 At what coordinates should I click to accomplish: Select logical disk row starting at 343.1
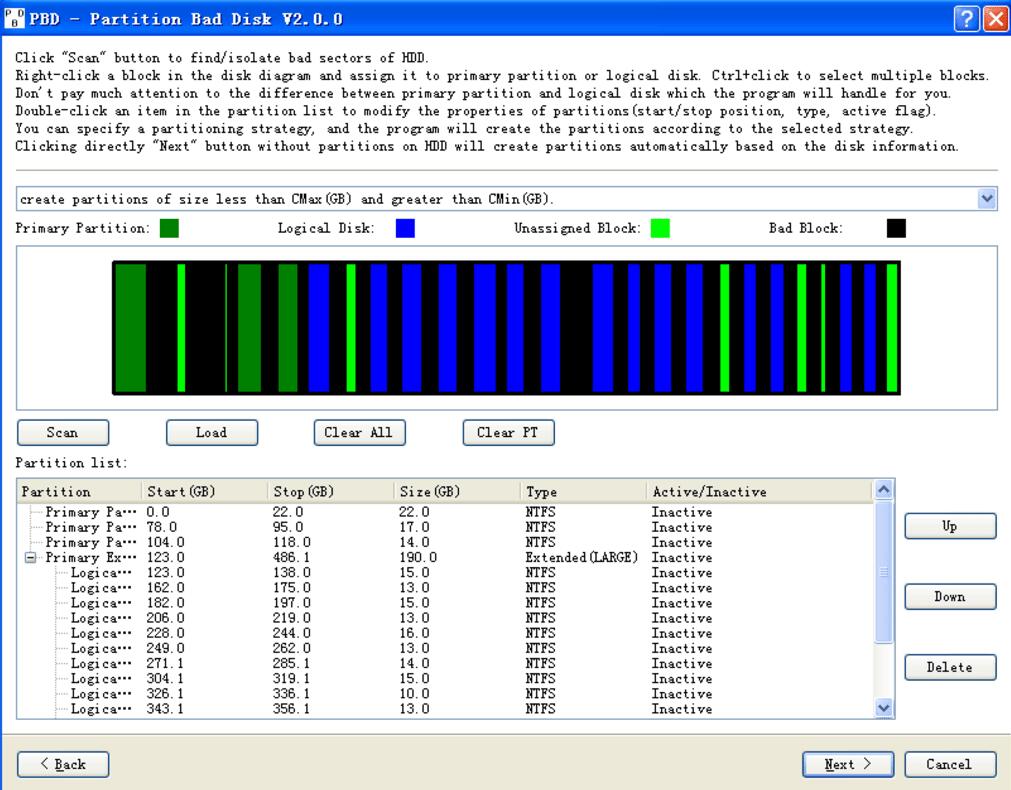pos(445,709)
